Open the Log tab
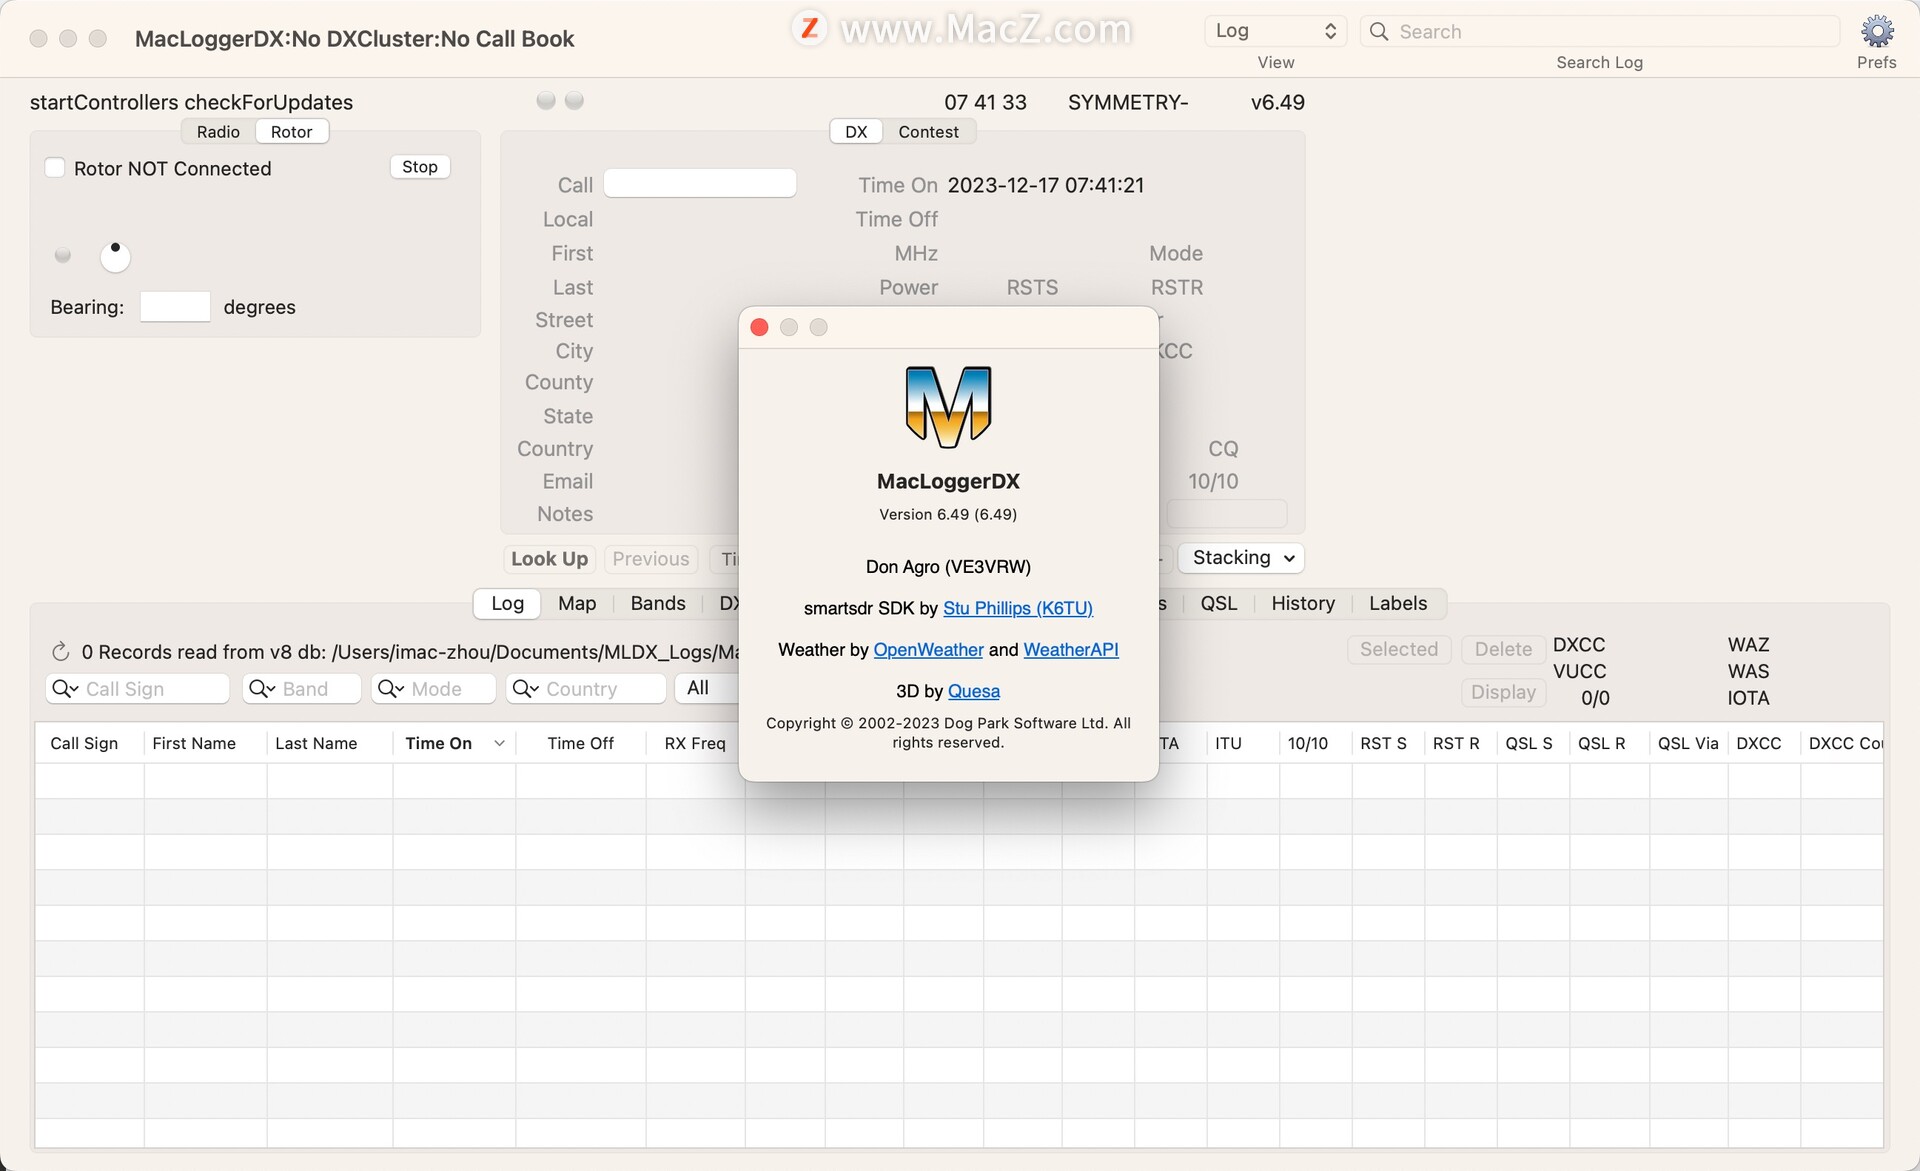 [x=507, y=603]
